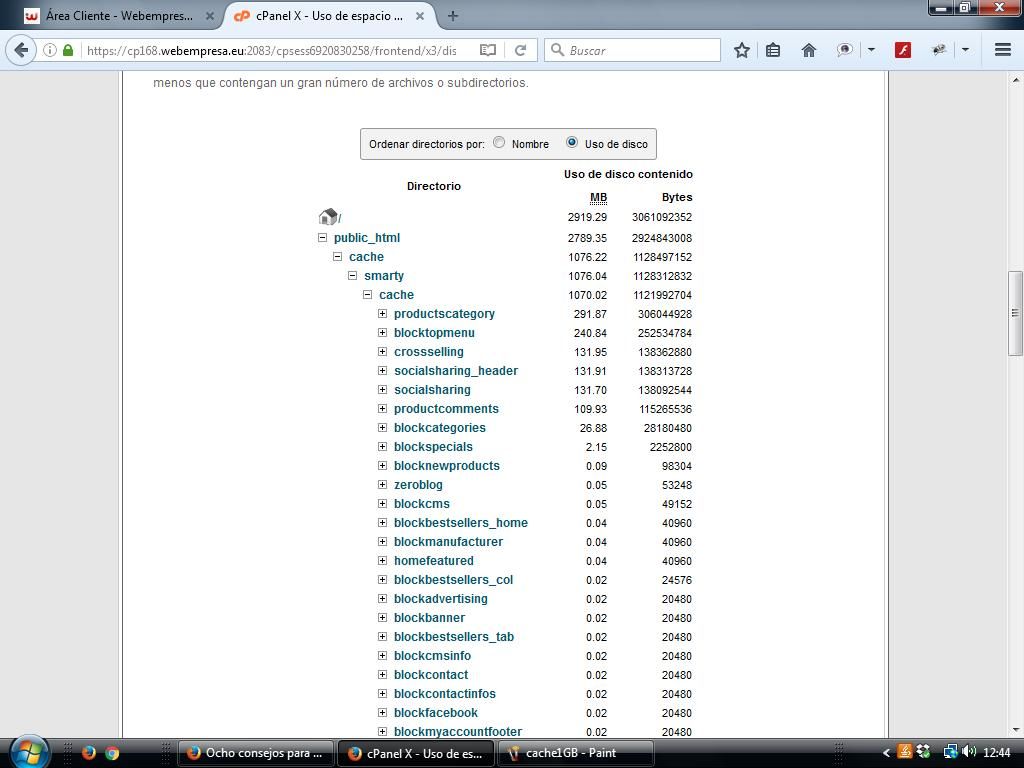
Task: Launch Firefox from quick launch
Action: tap(89, 753)
